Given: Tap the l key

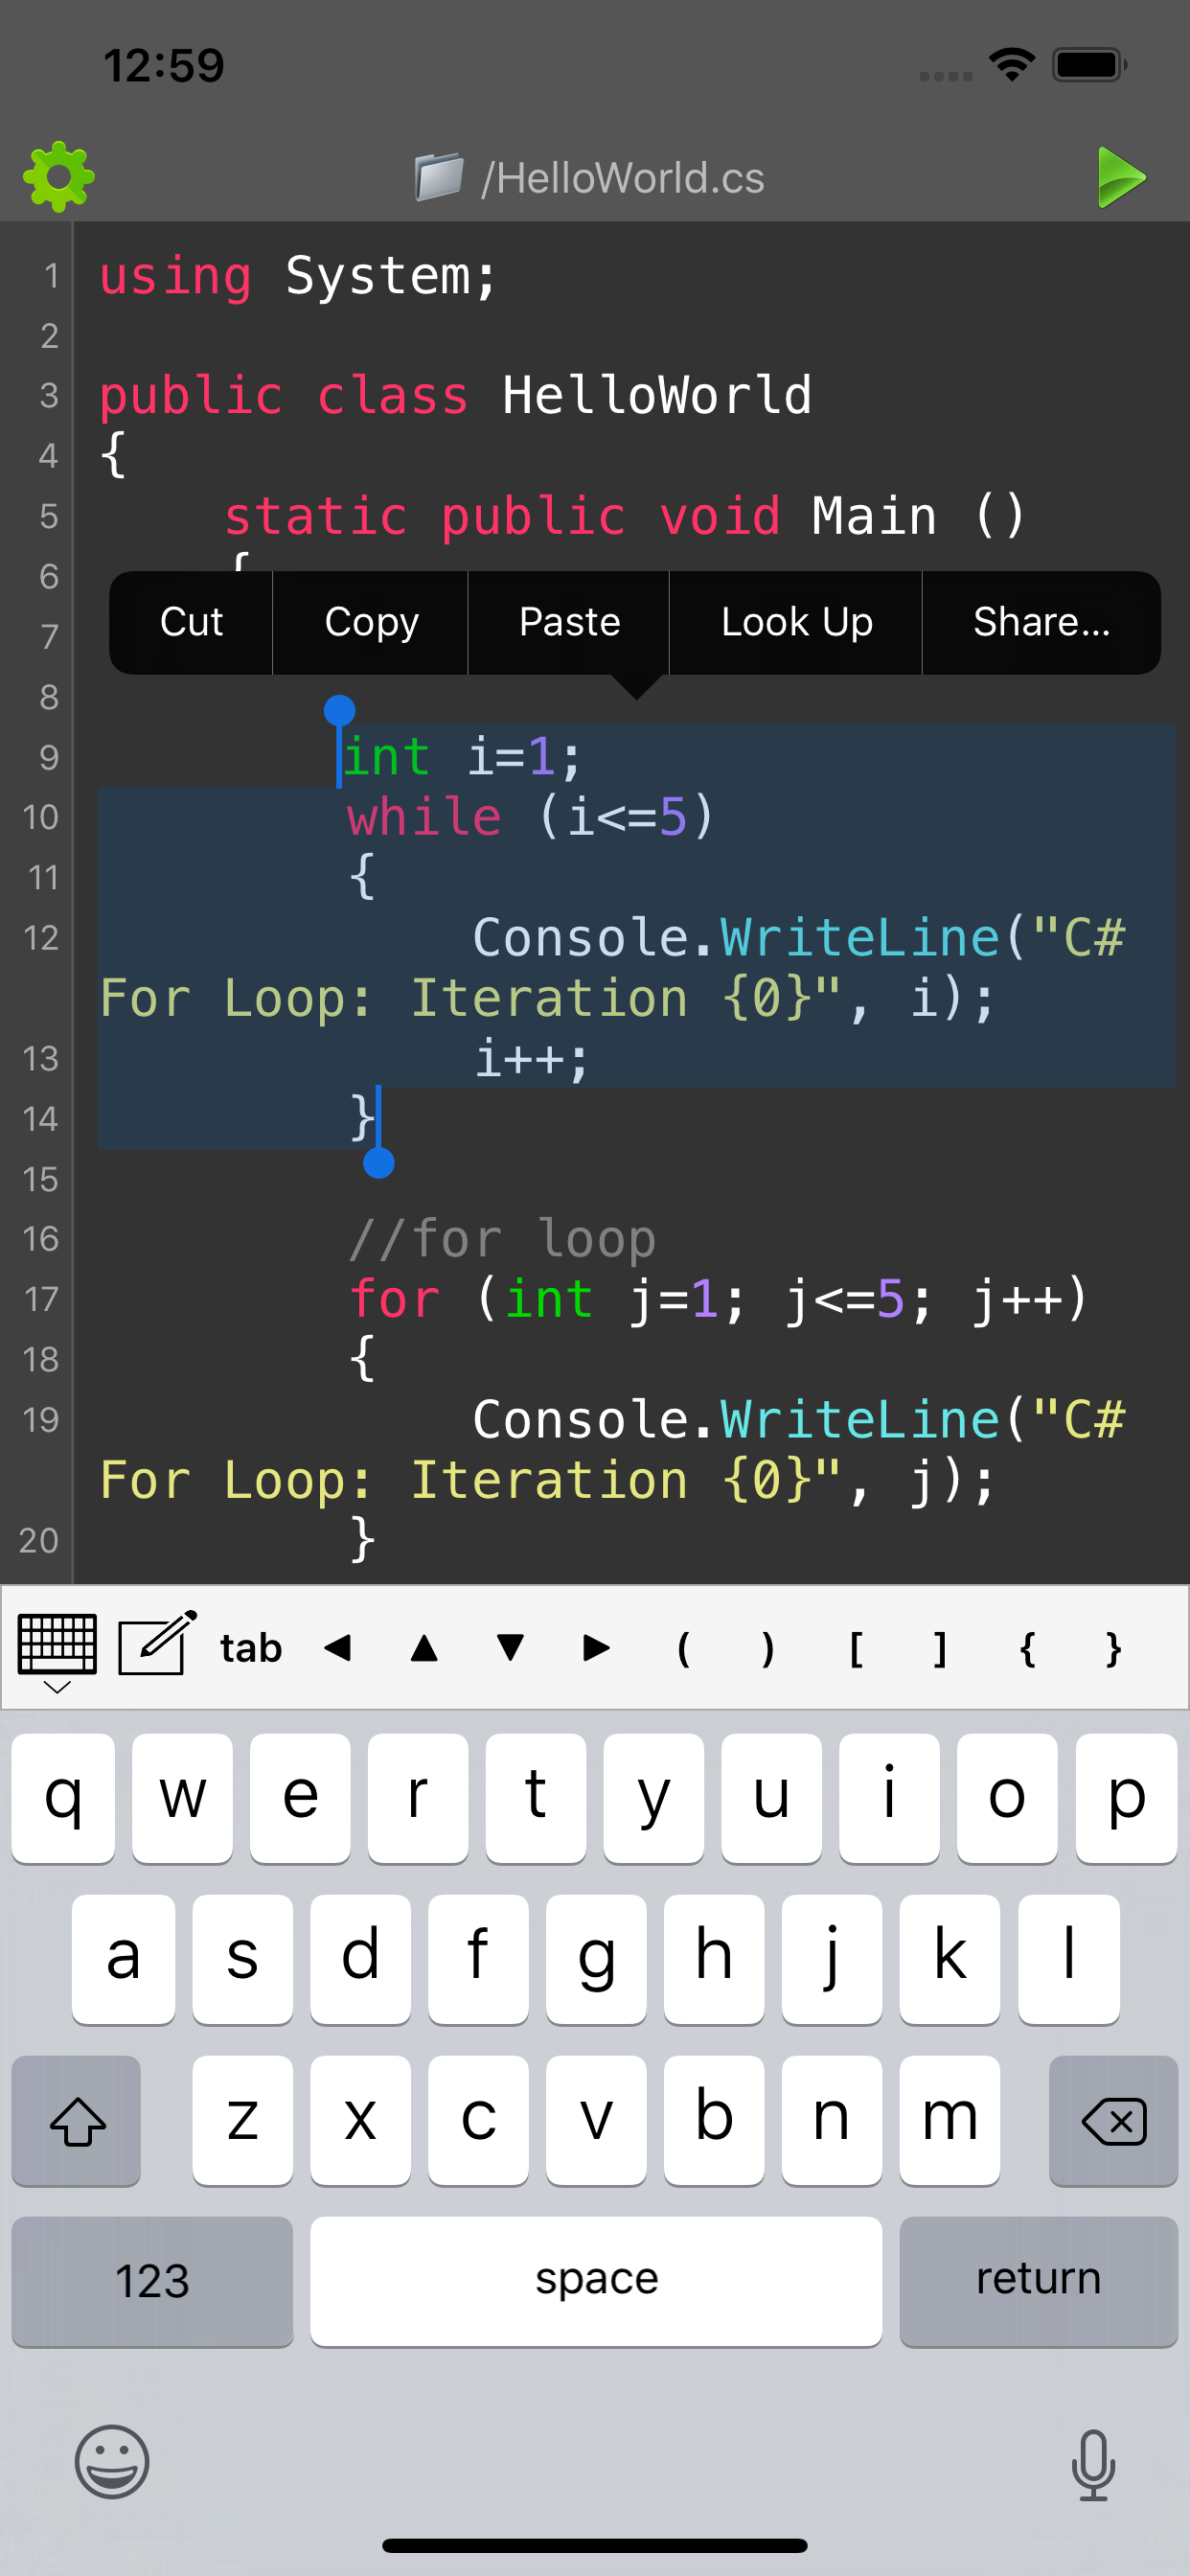Looking at the screenshot, I should click(1068, 1959).
